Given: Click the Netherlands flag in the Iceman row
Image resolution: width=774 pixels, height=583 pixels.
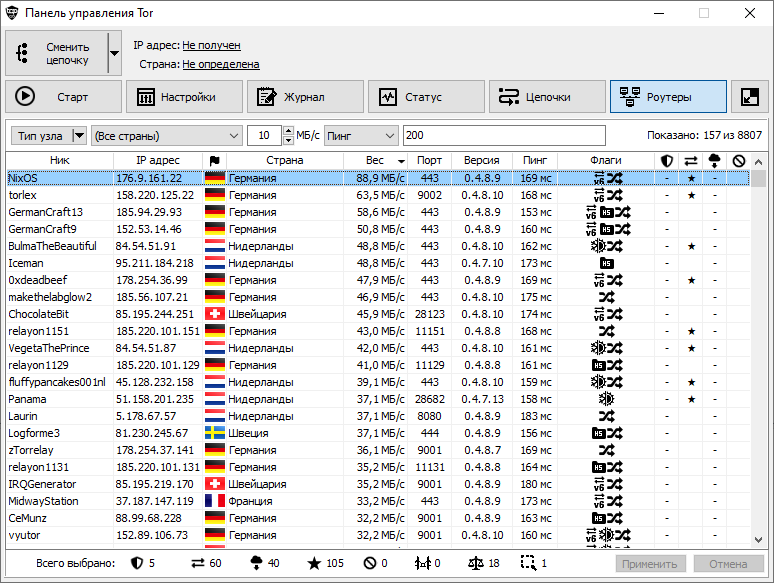Looking at the screenshot, I should [215, 263].
